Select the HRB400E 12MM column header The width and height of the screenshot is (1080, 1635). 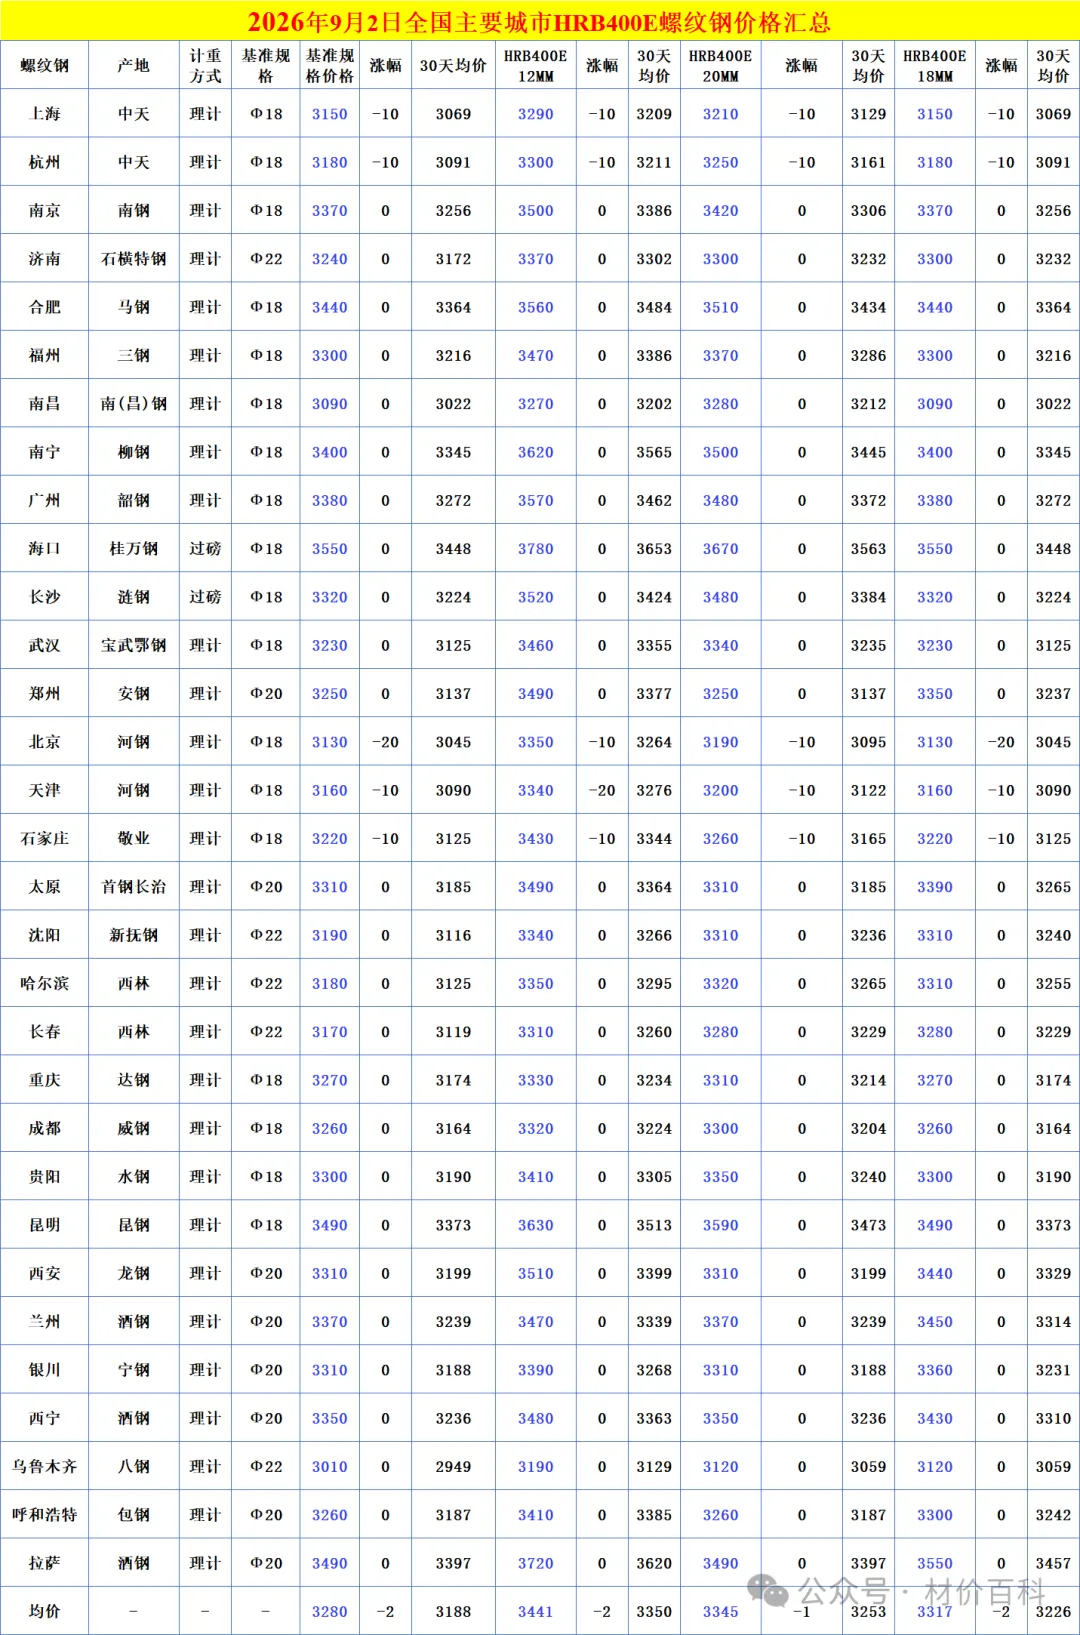[x=536, y=66]
